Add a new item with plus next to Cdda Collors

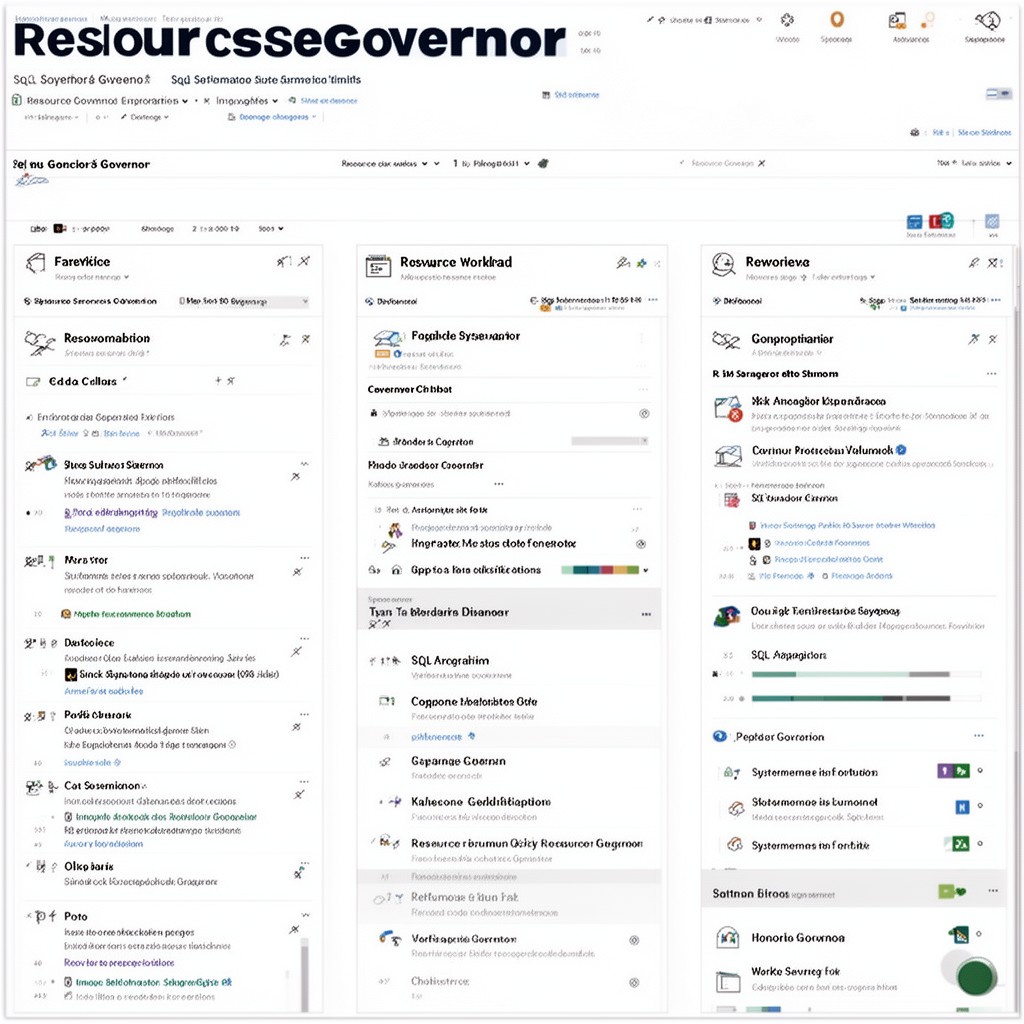pos(218,380)
